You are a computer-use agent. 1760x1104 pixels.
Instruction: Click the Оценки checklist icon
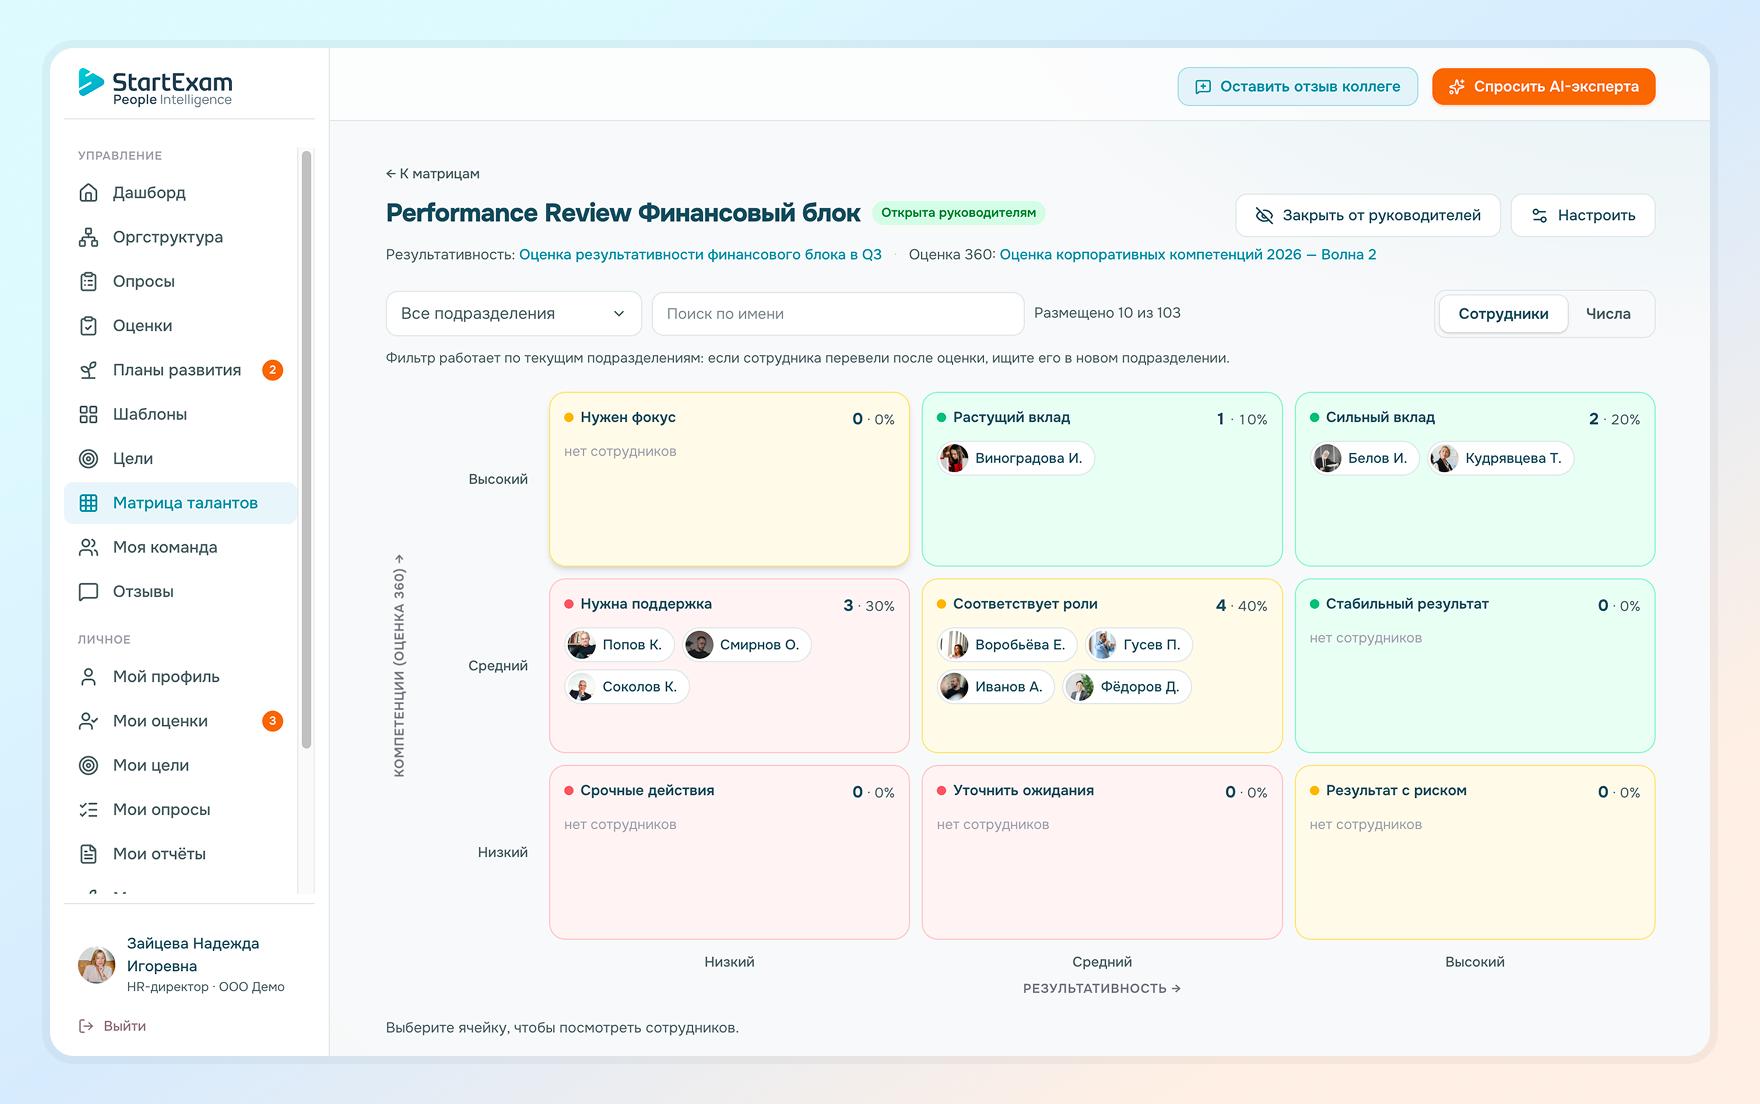89,326
